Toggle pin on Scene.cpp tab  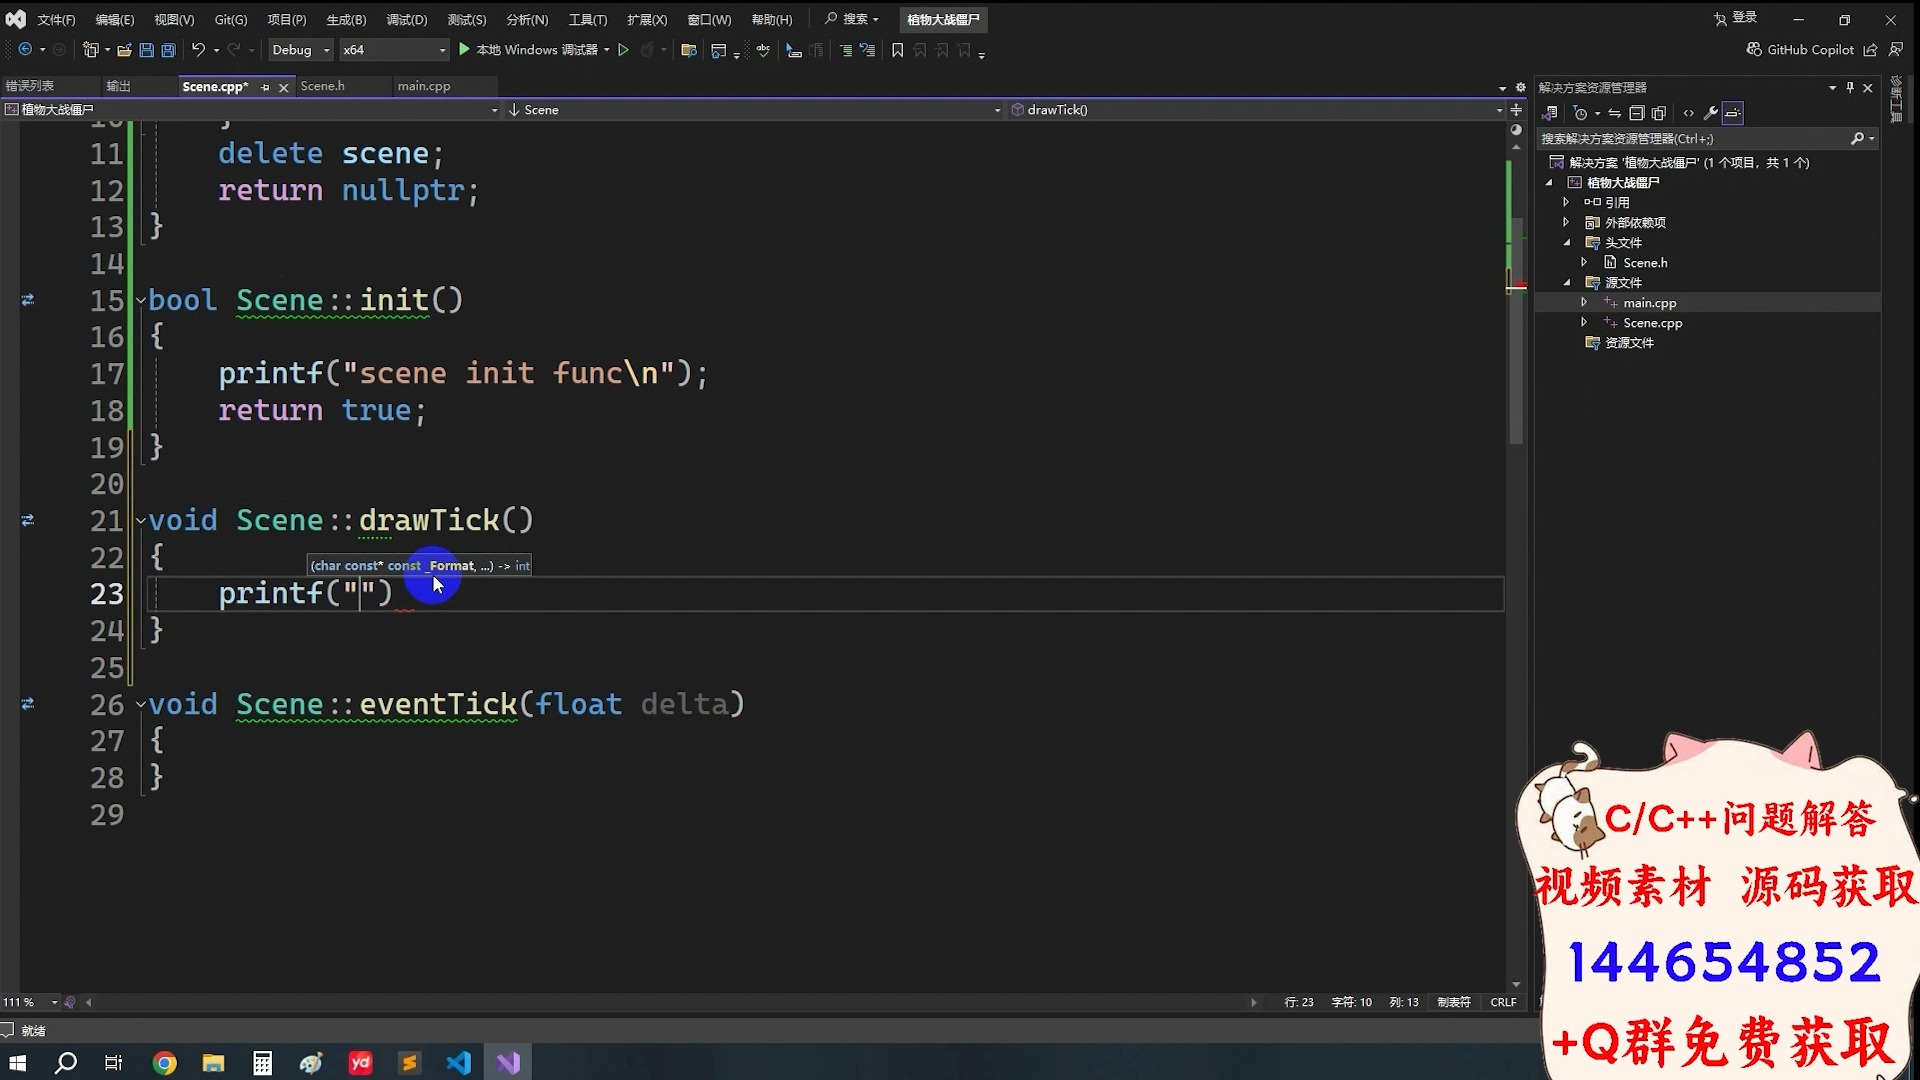coord(265,88)
